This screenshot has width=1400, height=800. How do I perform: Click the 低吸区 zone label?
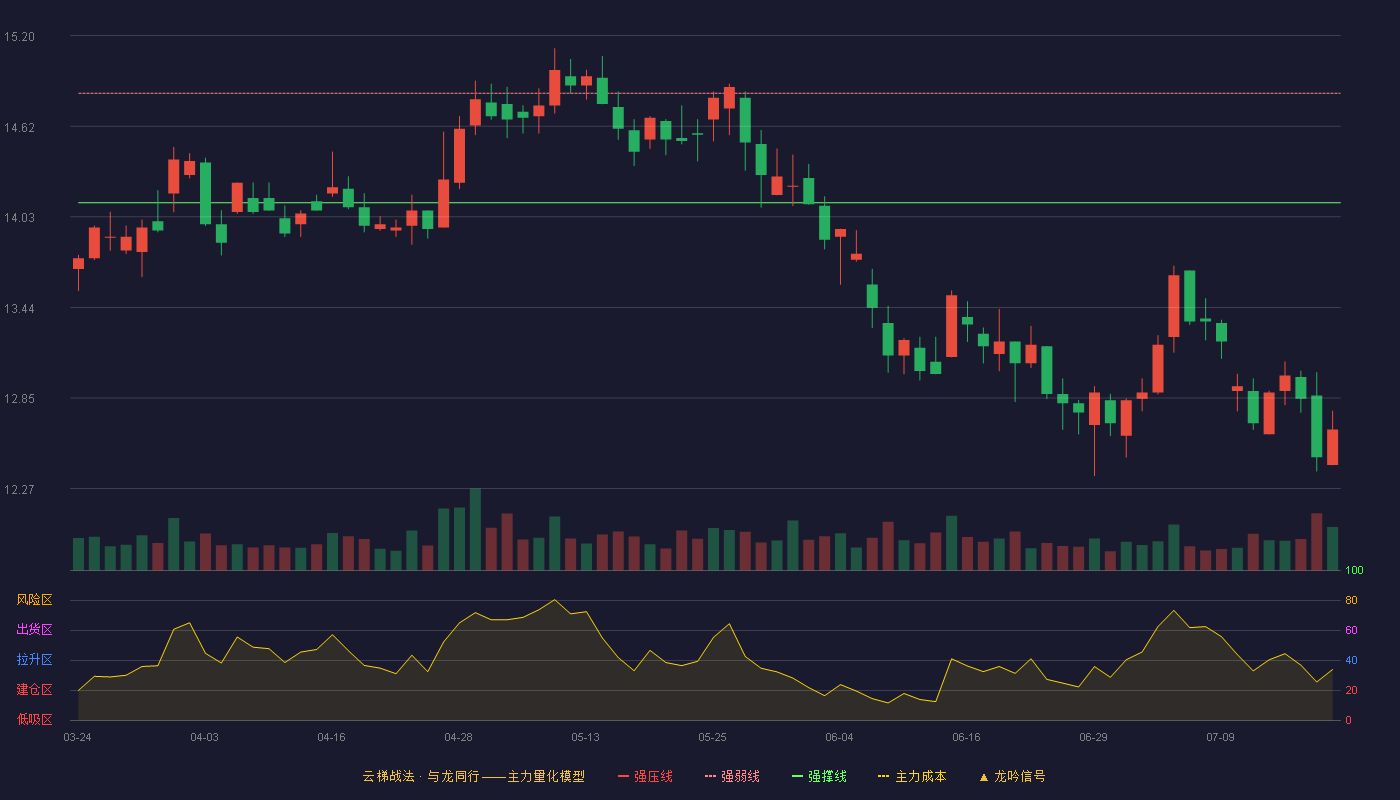(x=34, y=720)
